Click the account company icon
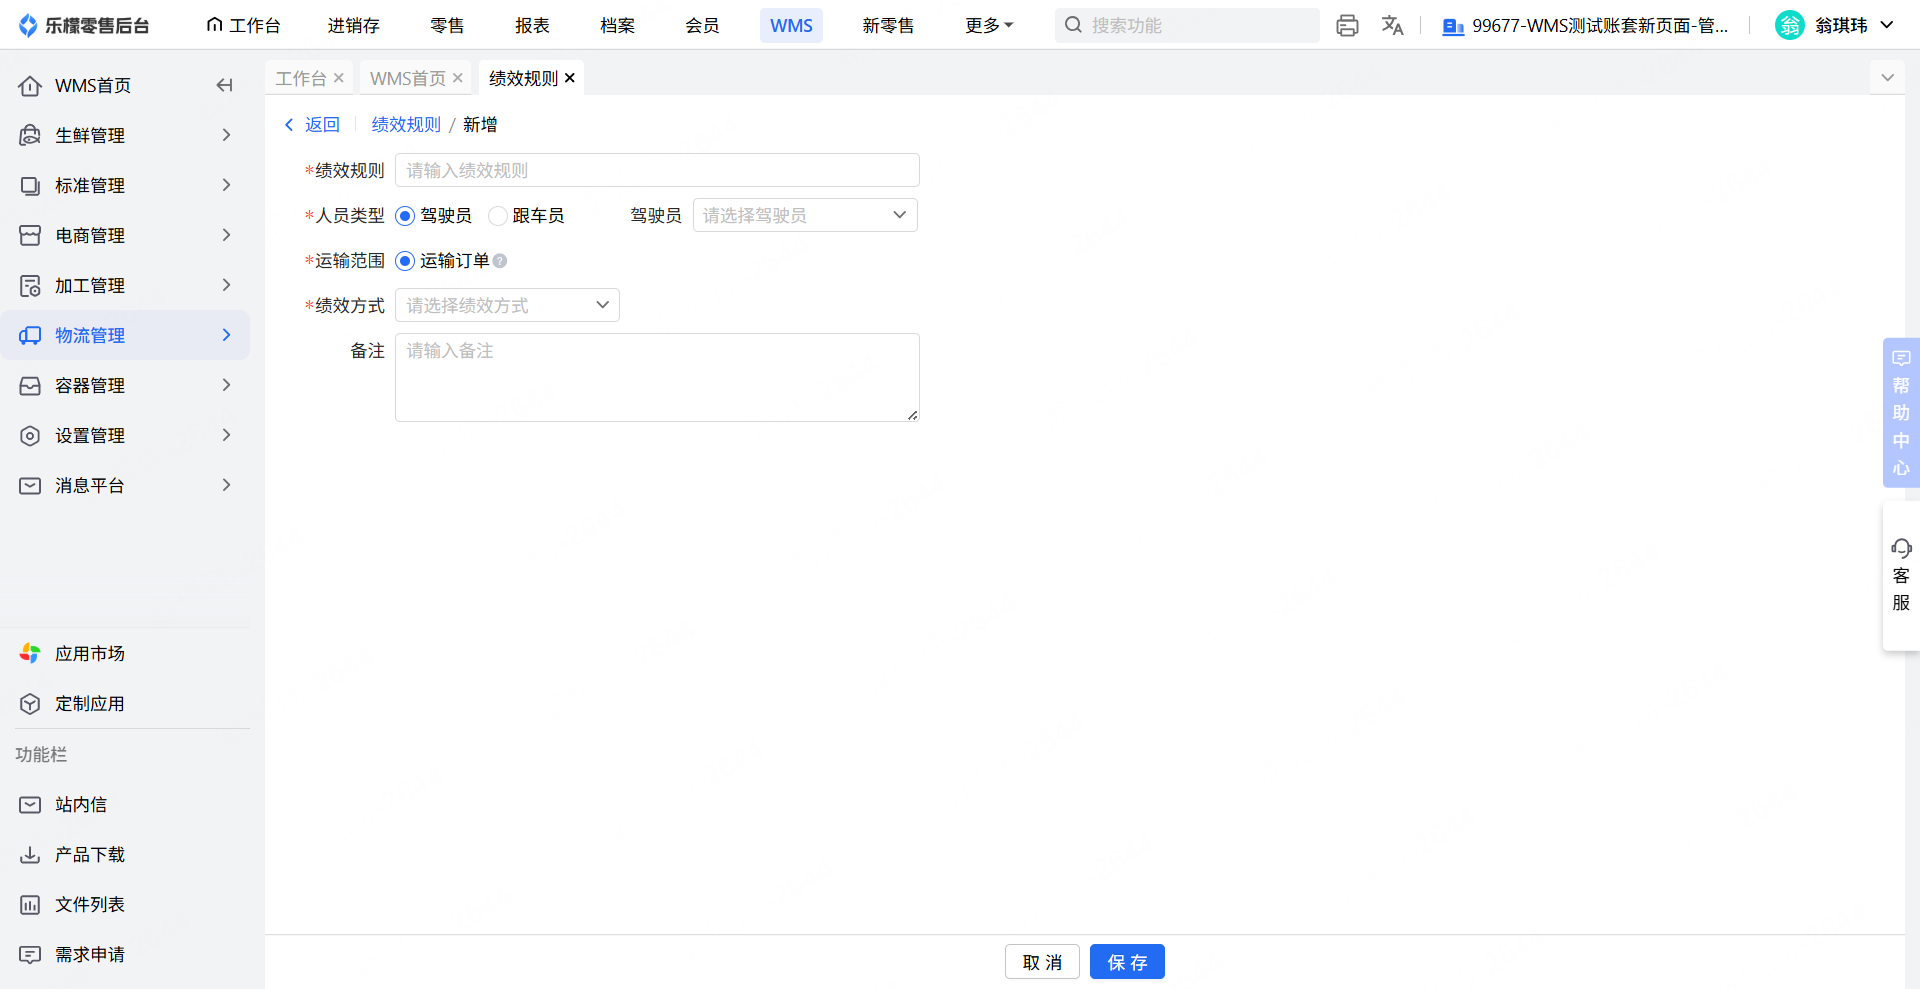1920x989 pixels. click(x=1453, y=26)
